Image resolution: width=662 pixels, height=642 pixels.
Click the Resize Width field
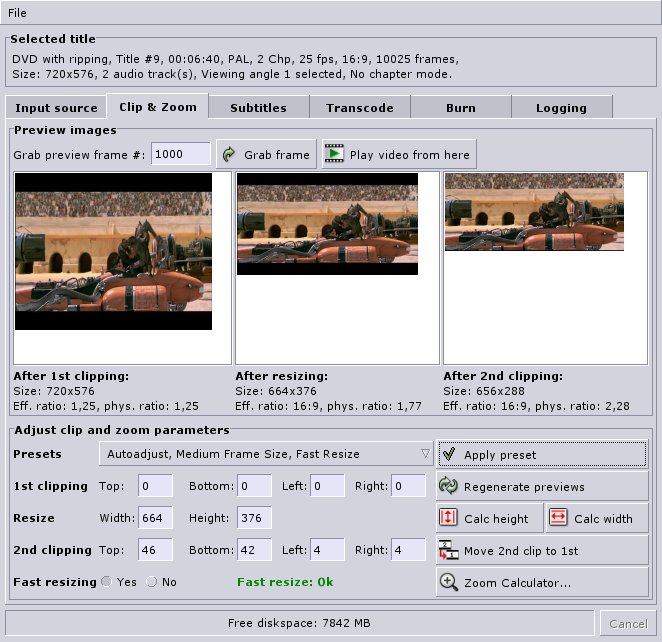[155, 518]
